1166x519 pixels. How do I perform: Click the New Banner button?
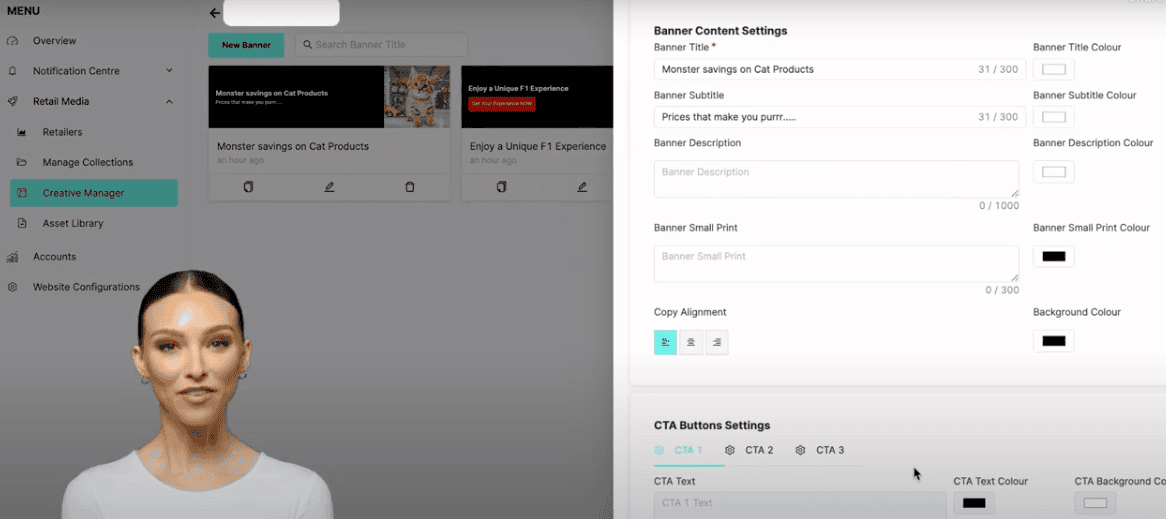[x=246, y=45]
